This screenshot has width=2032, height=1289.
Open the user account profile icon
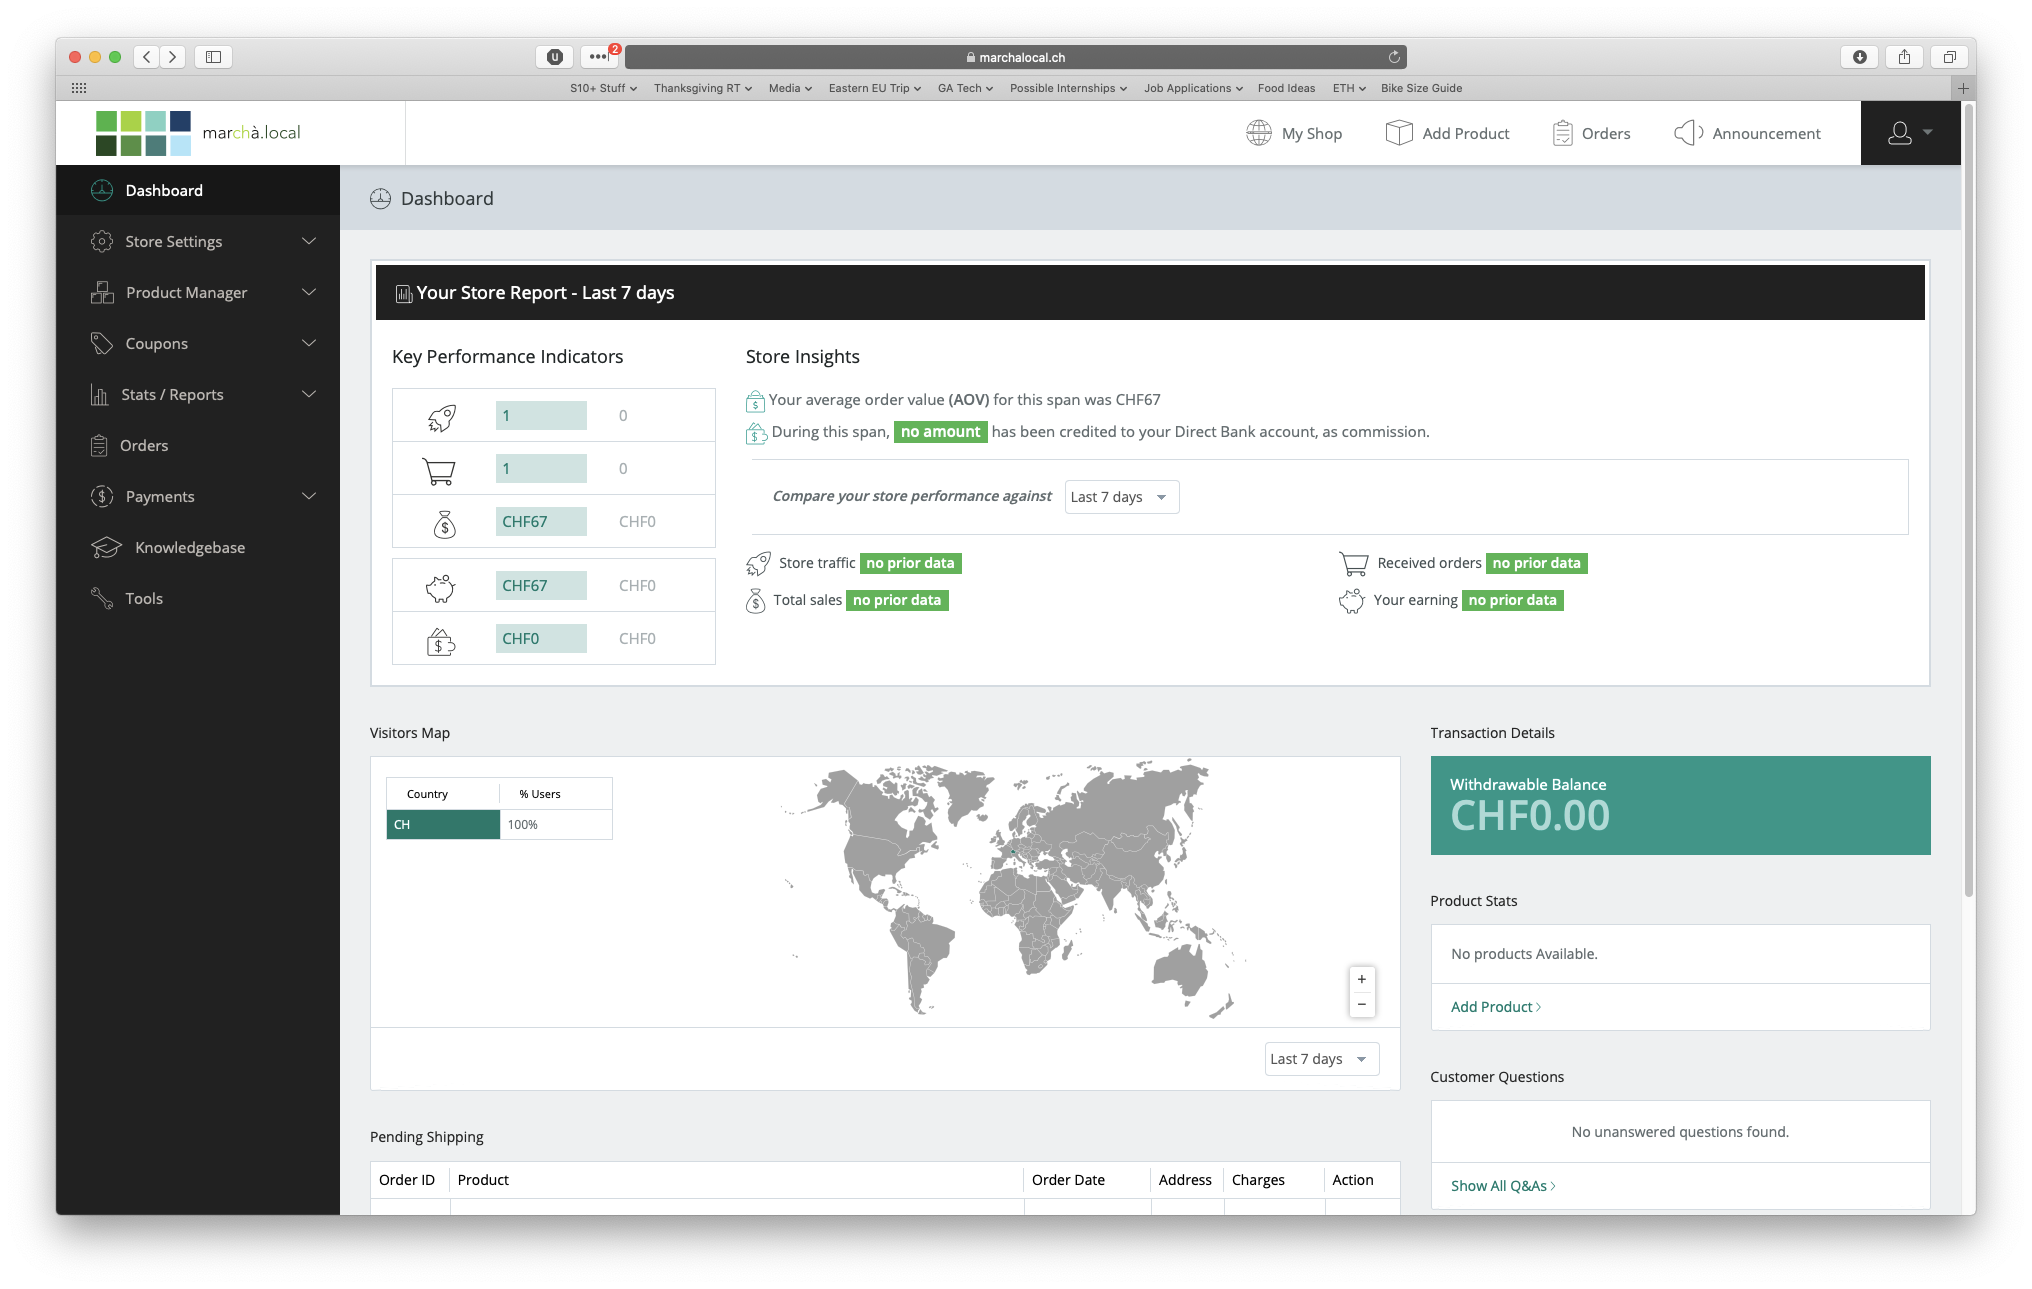point(1899,133)
